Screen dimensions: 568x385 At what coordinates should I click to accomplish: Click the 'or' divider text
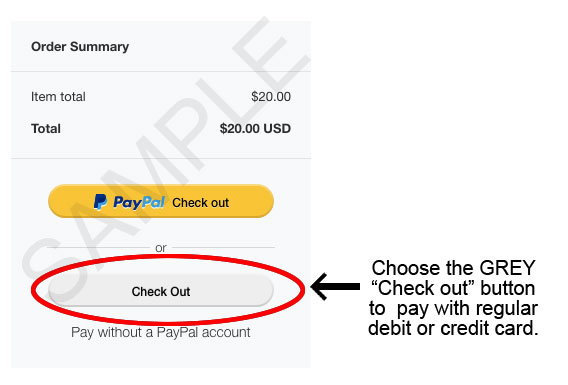tap(161, 248)
